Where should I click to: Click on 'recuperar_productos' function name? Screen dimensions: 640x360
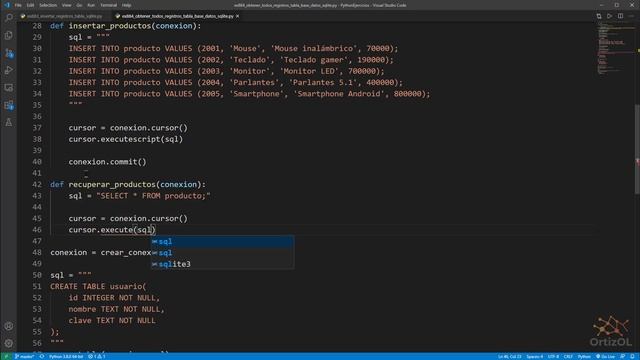coord(112,184)
